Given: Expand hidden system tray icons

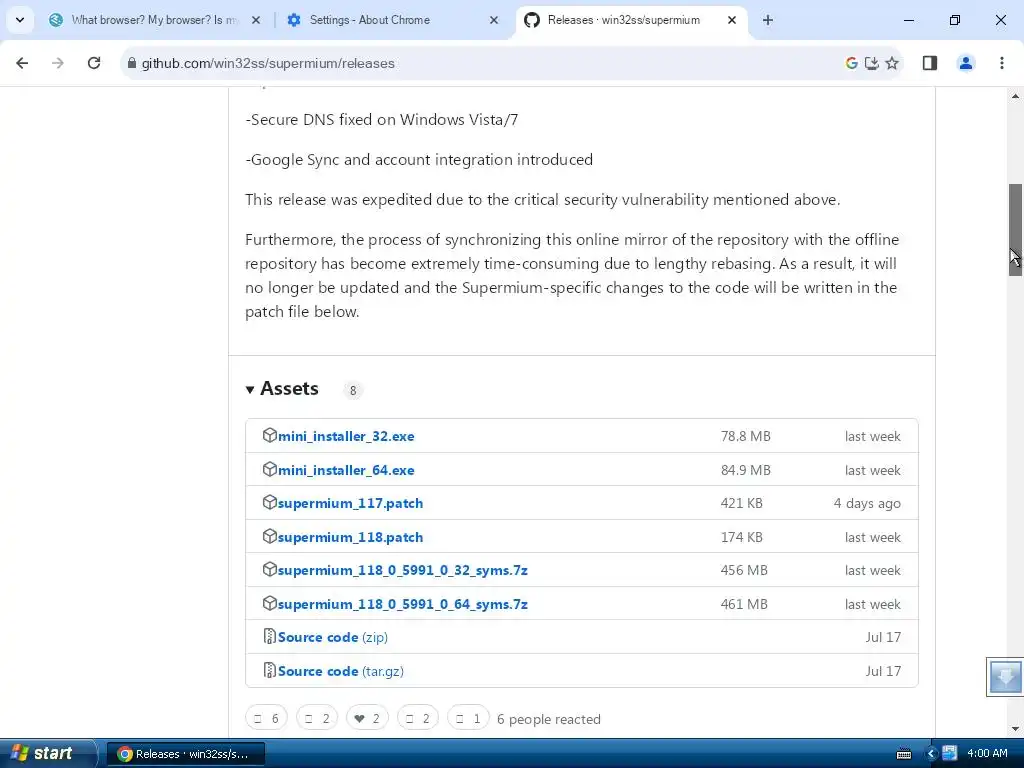Looking at the screenshot, I should point(931,754).
